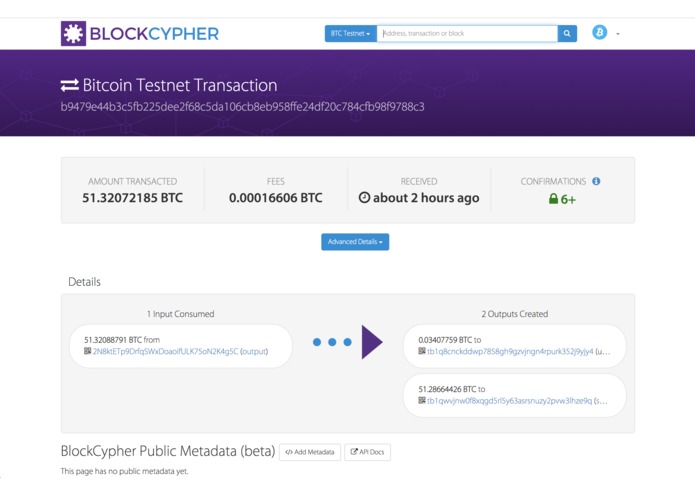Open output address tb1qwvjnw0f8xqgd...
This screenshot has height=494, width=695.
tap(509, 401)
